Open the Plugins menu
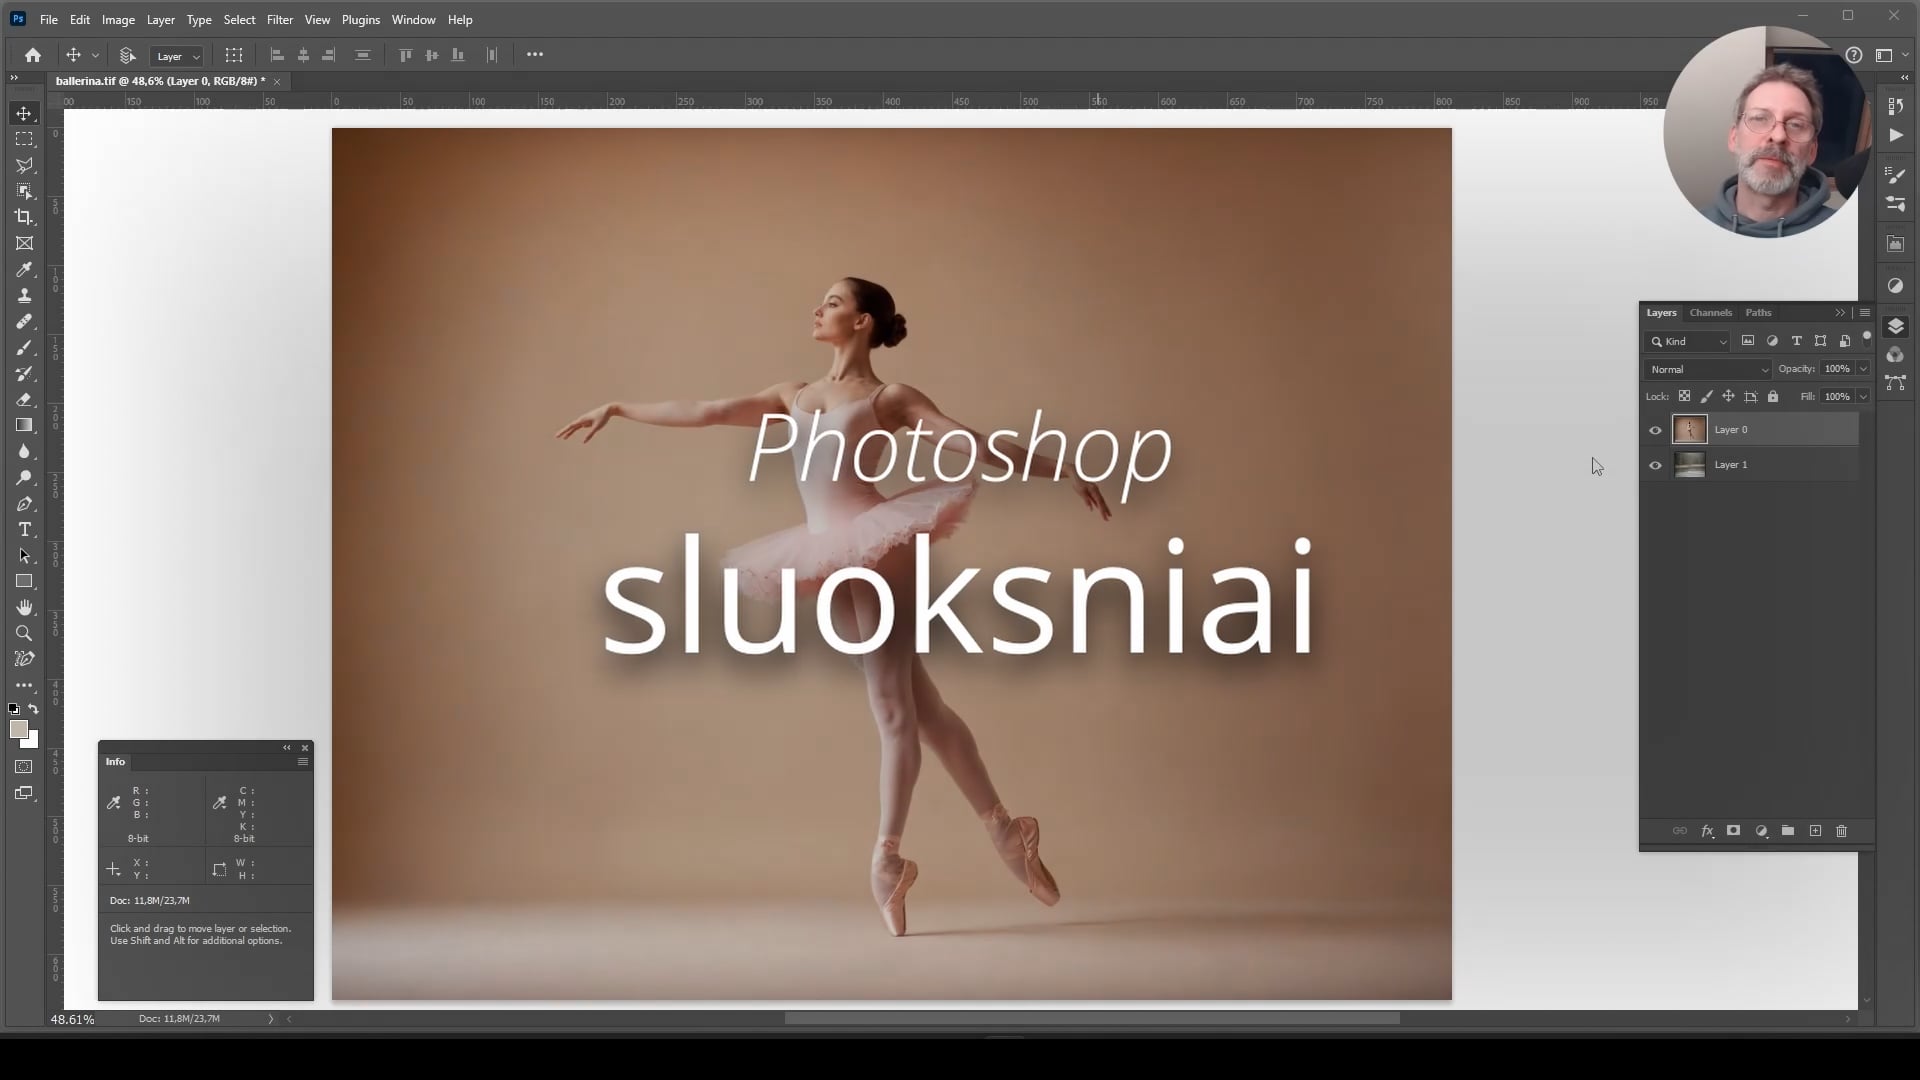 pyautogui.click(x=361, y=20)
